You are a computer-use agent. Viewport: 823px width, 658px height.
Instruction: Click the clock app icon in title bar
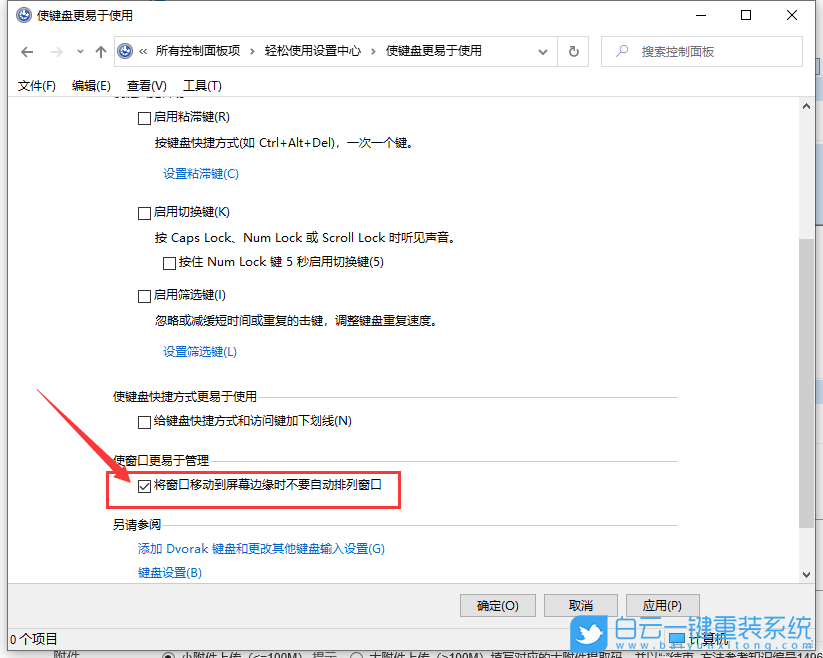click(x=22, y=15)
